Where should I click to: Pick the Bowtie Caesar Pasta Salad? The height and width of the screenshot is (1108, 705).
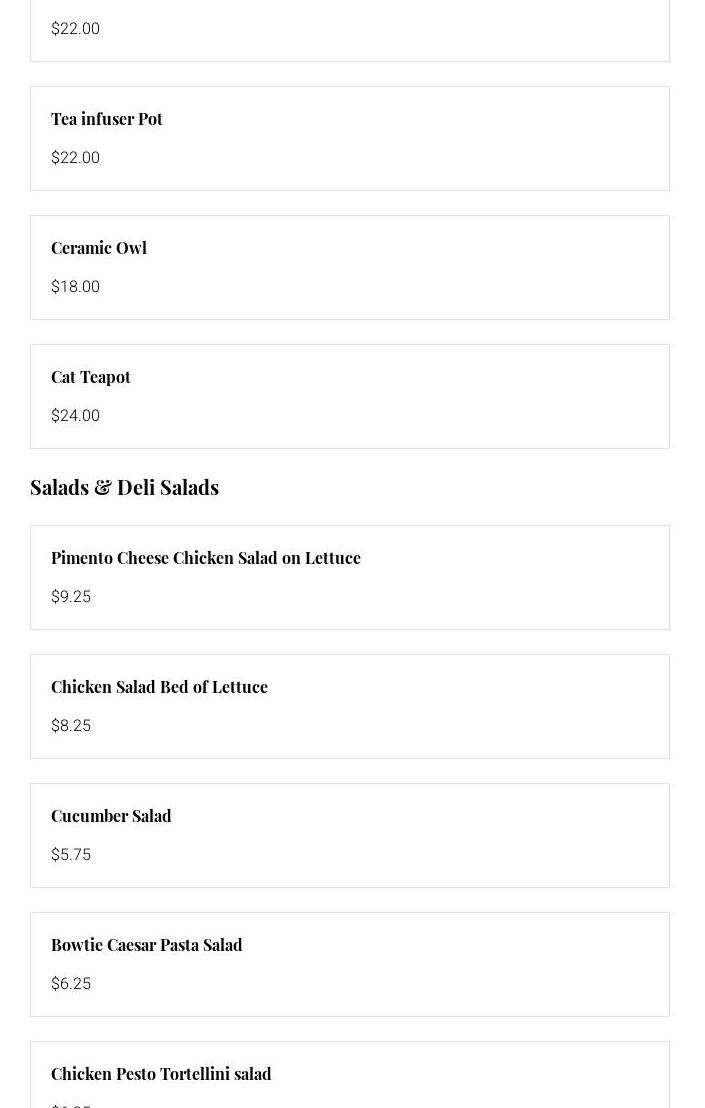pyautogui.click(x=147, y=945)
